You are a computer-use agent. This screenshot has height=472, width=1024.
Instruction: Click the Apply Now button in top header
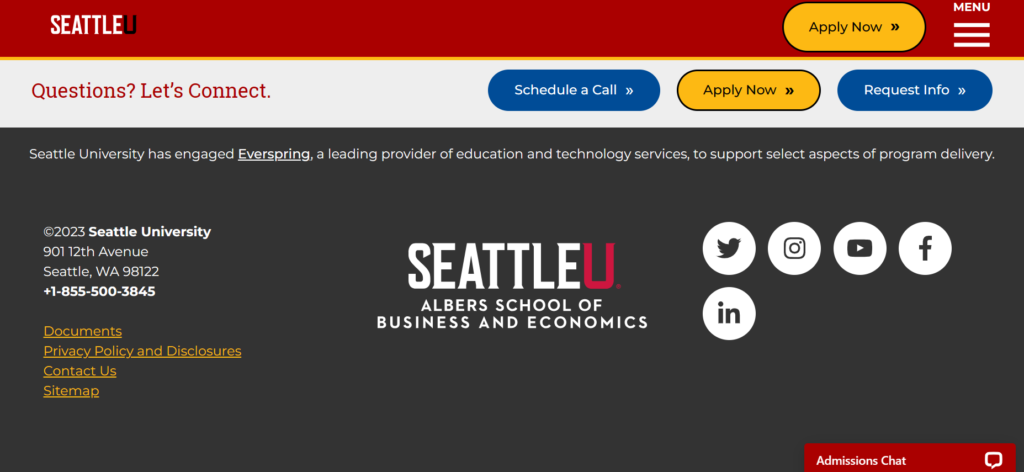pyautogui.click(x=854, y=27)
